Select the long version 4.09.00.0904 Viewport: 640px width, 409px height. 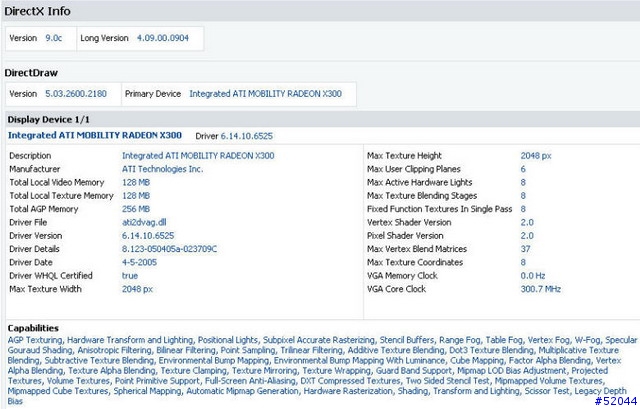click(x=163, y=38)
